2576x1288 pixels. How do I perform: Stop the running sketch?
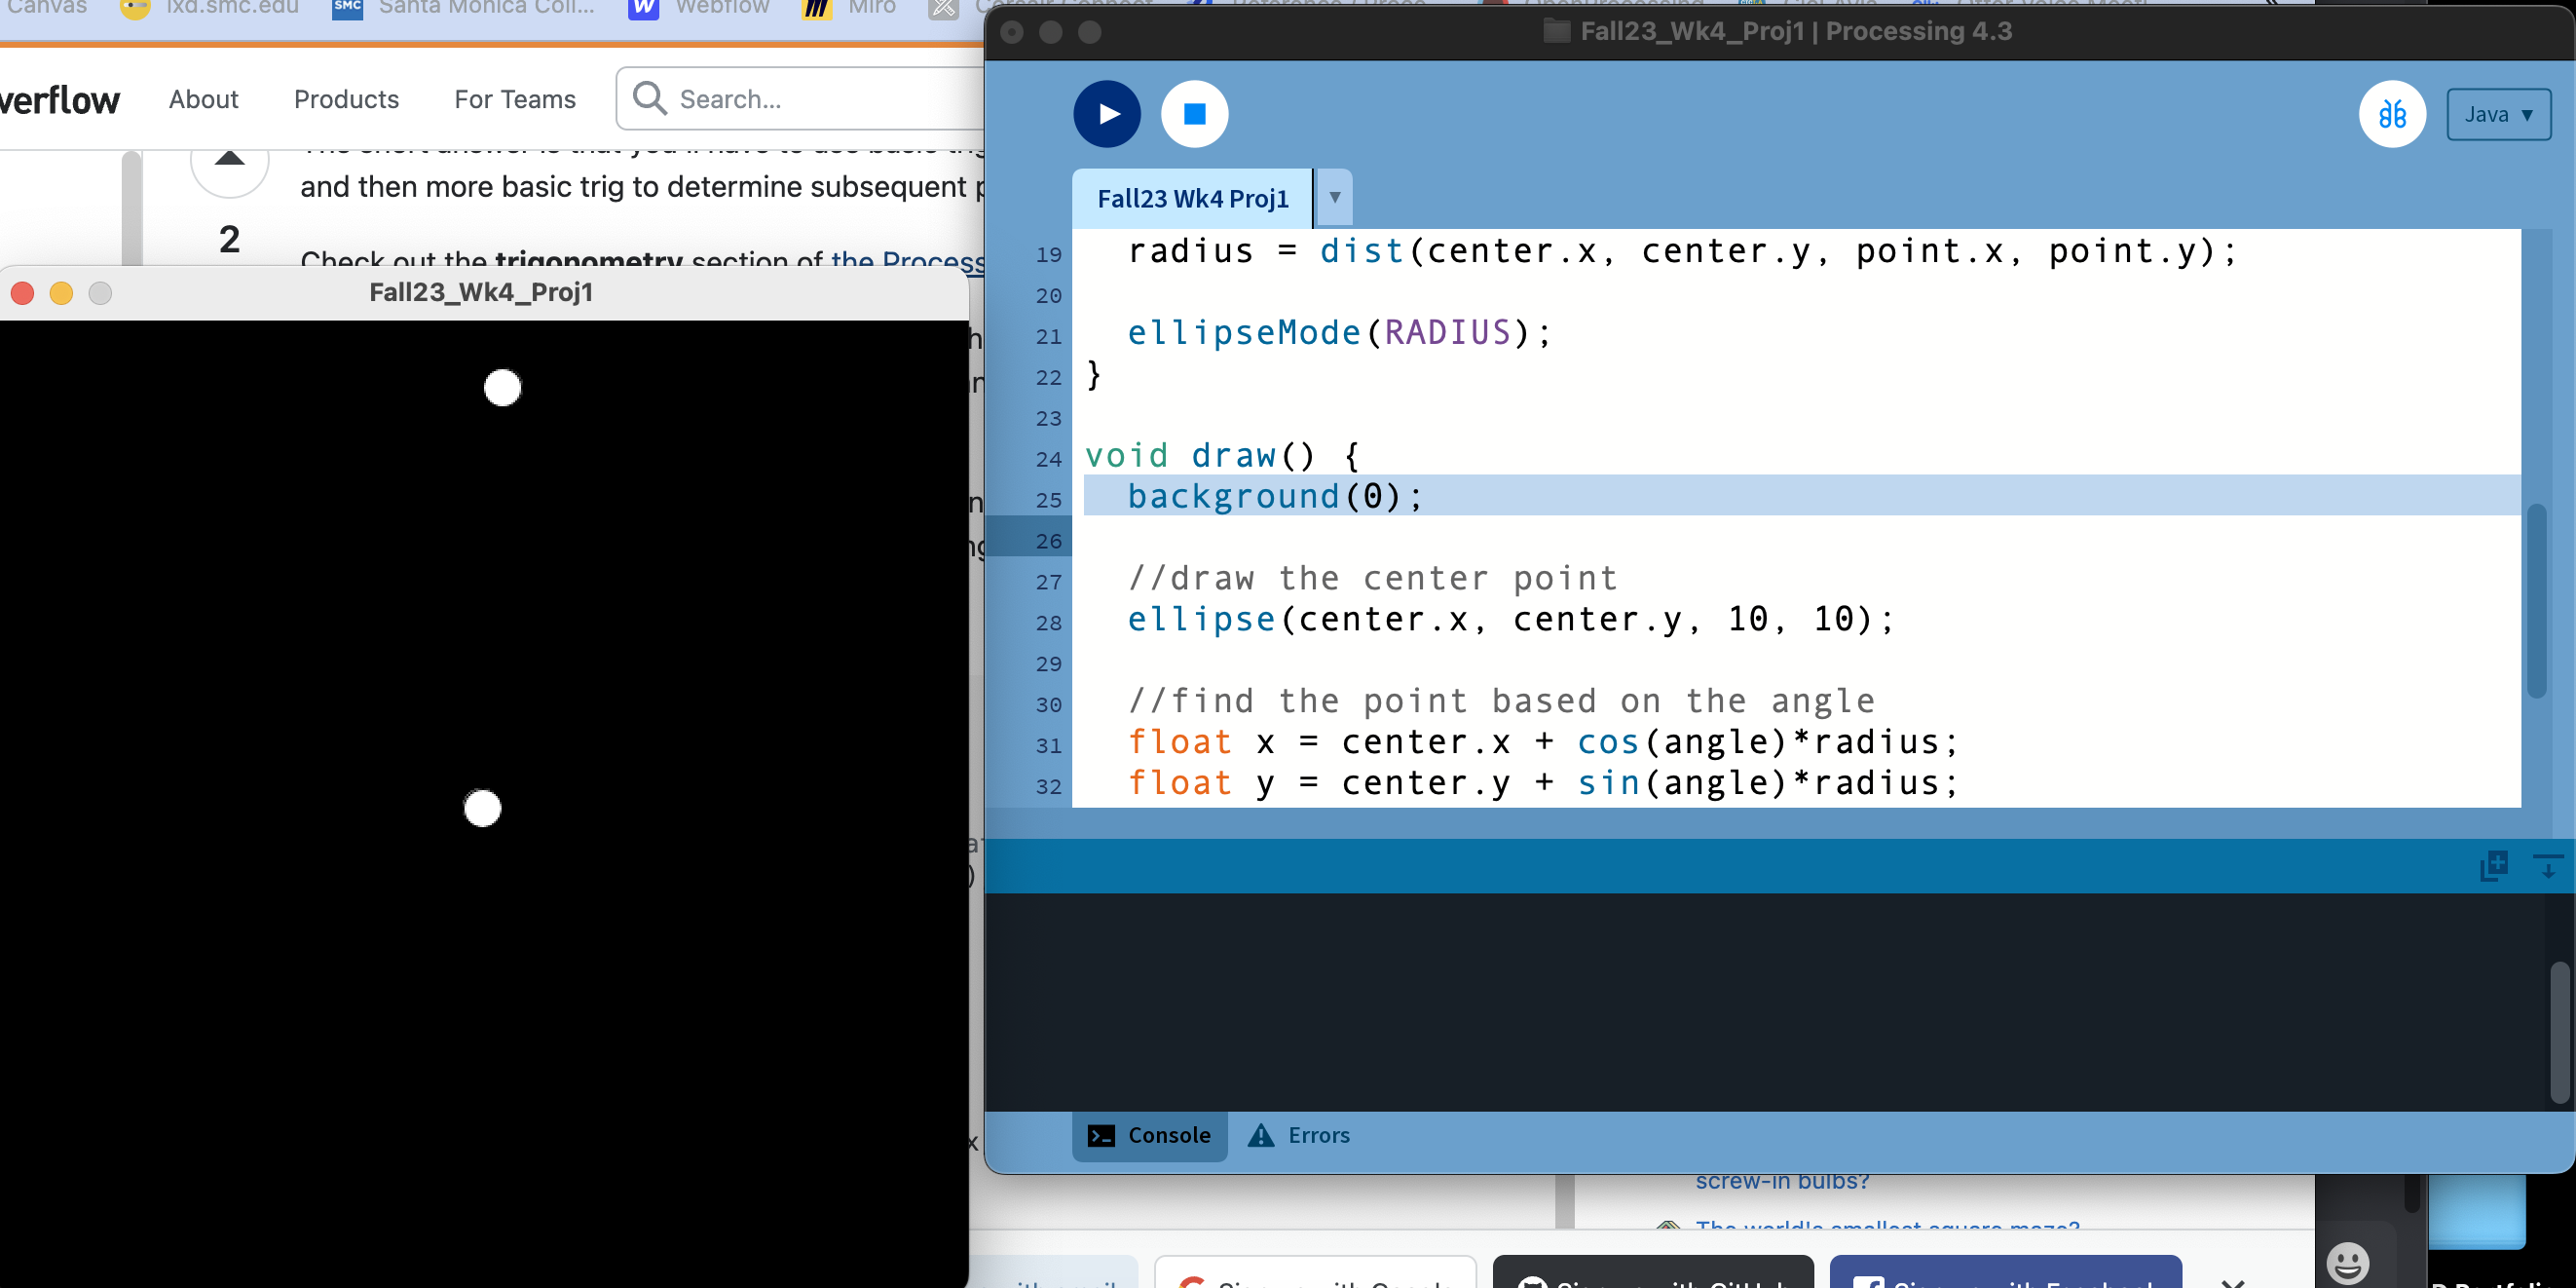1194,114
